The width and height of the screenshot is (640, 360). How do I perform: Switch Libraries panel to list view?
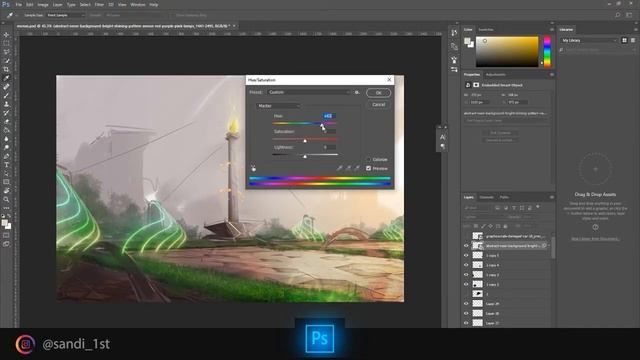[633, 40]
